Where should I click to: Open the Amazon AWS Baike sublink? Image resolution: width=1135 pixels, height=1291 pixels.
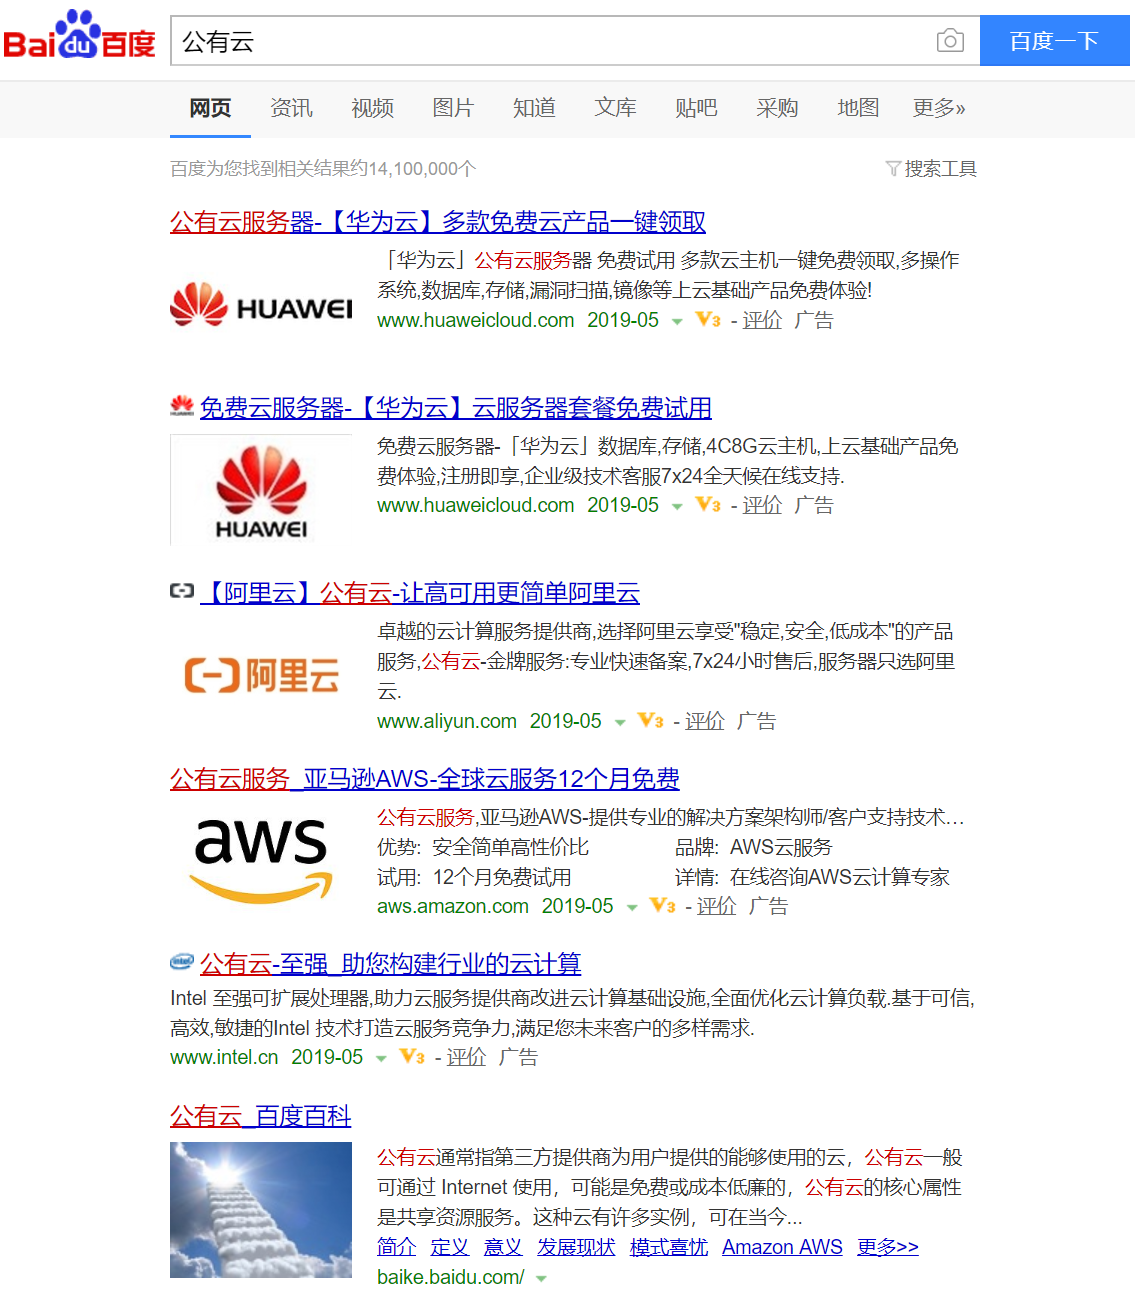tap(782, 1247)
